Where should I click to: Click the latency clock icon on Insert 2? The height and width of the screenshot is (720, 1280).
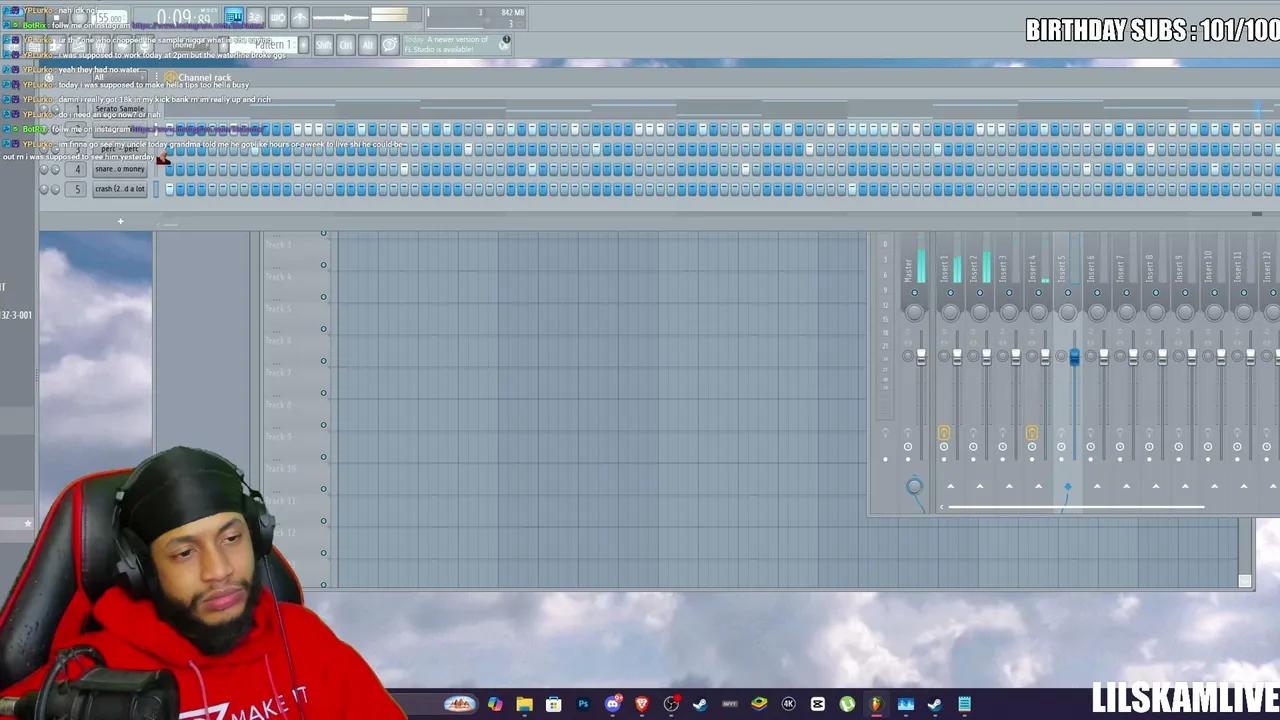(973, 446)
